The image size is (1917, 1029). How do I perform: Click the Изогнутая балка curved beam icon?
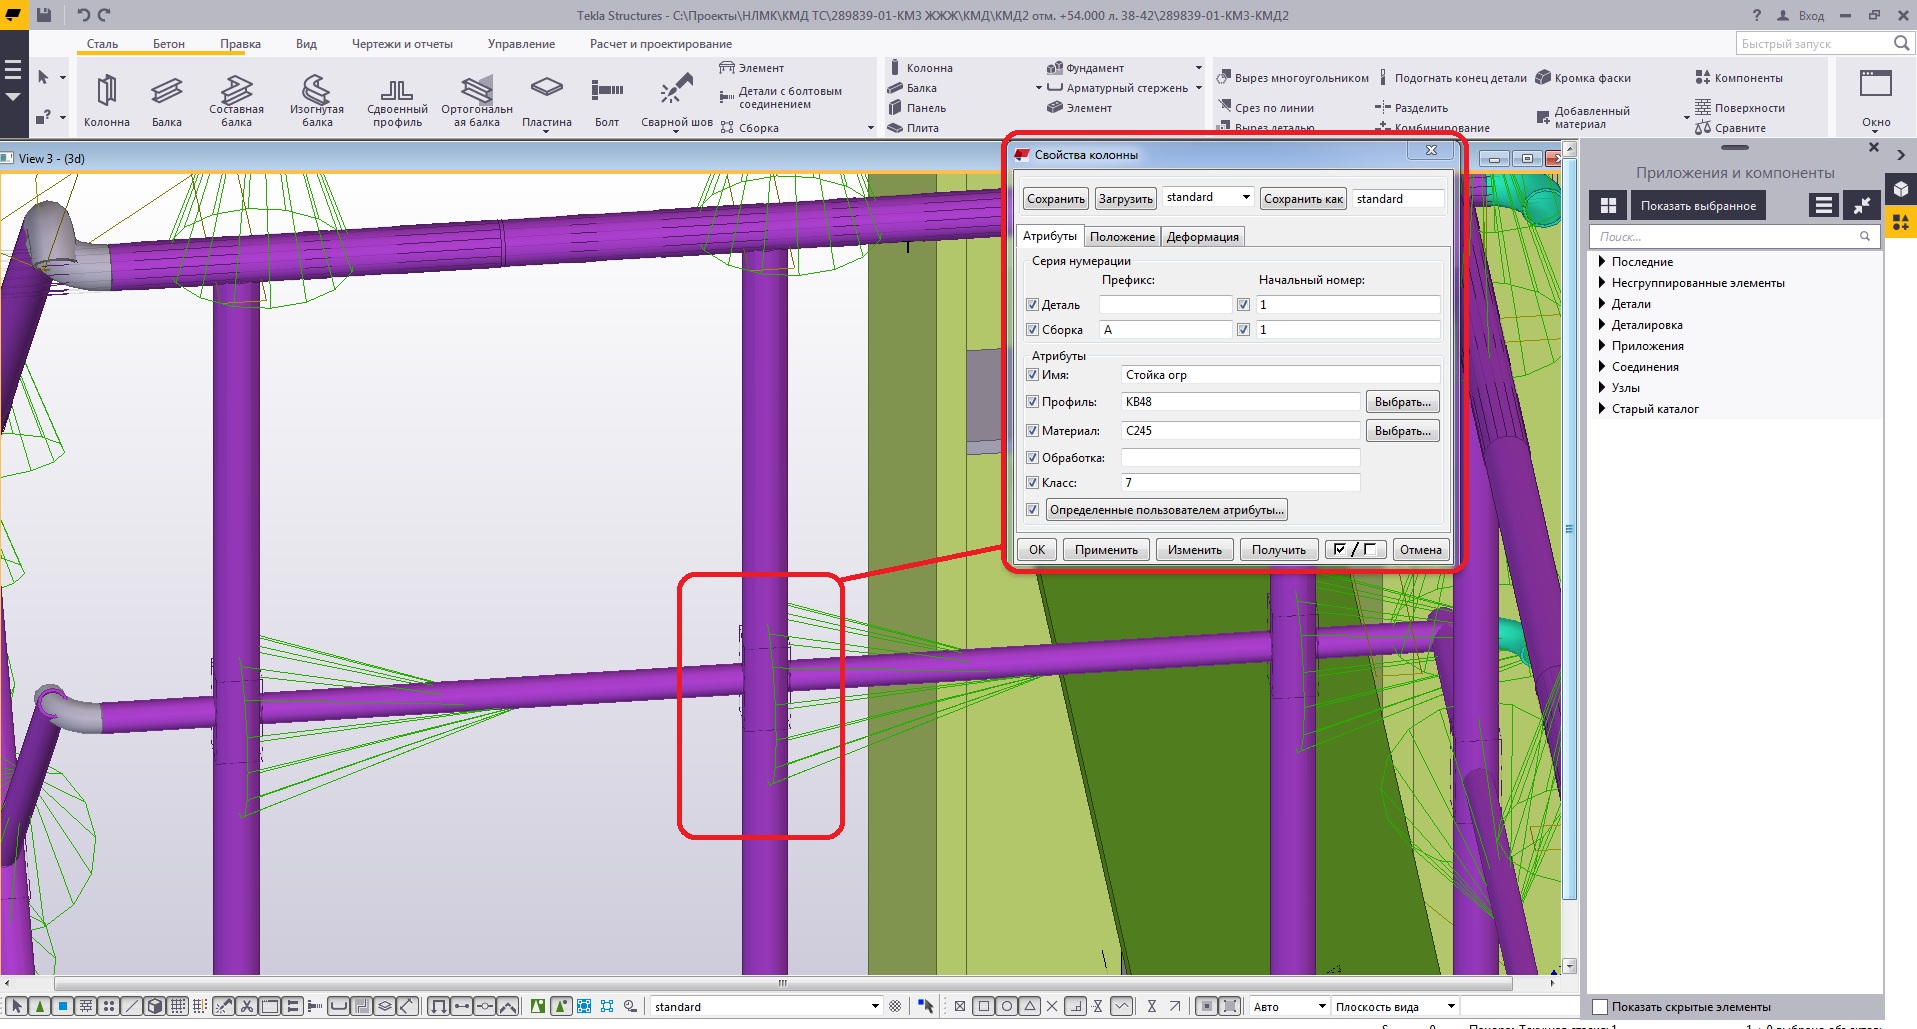pos(316,90)
